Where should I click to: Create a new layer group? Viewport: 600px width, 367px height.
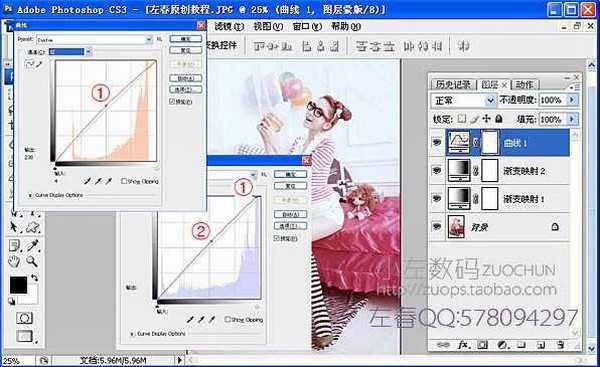pos(521,345)
